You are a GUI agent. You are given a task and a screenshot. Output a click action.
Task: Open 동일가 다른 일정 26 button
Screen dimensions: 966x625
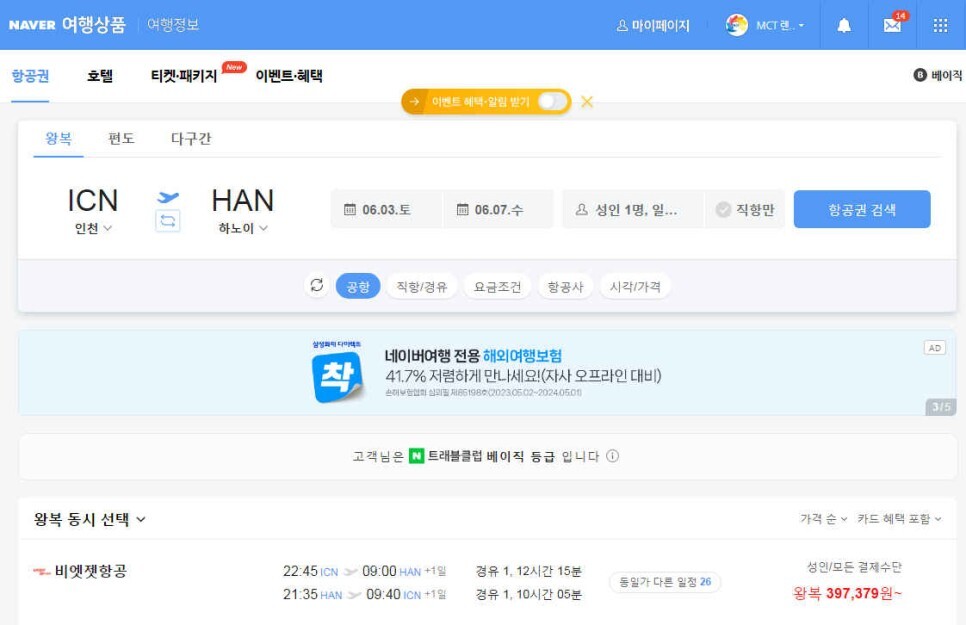(665, 582)
